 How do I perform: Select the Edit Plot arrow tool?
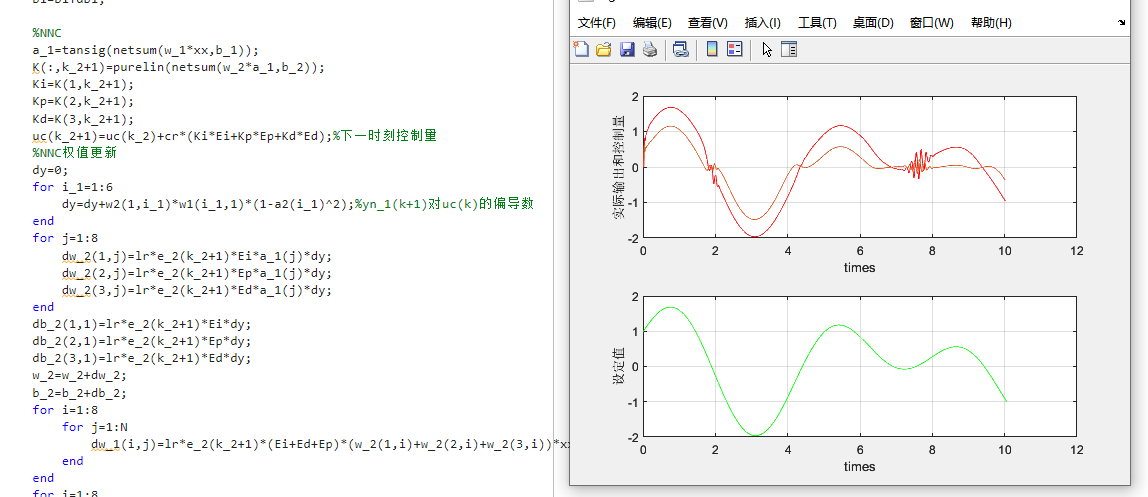[x=767, y=49]
